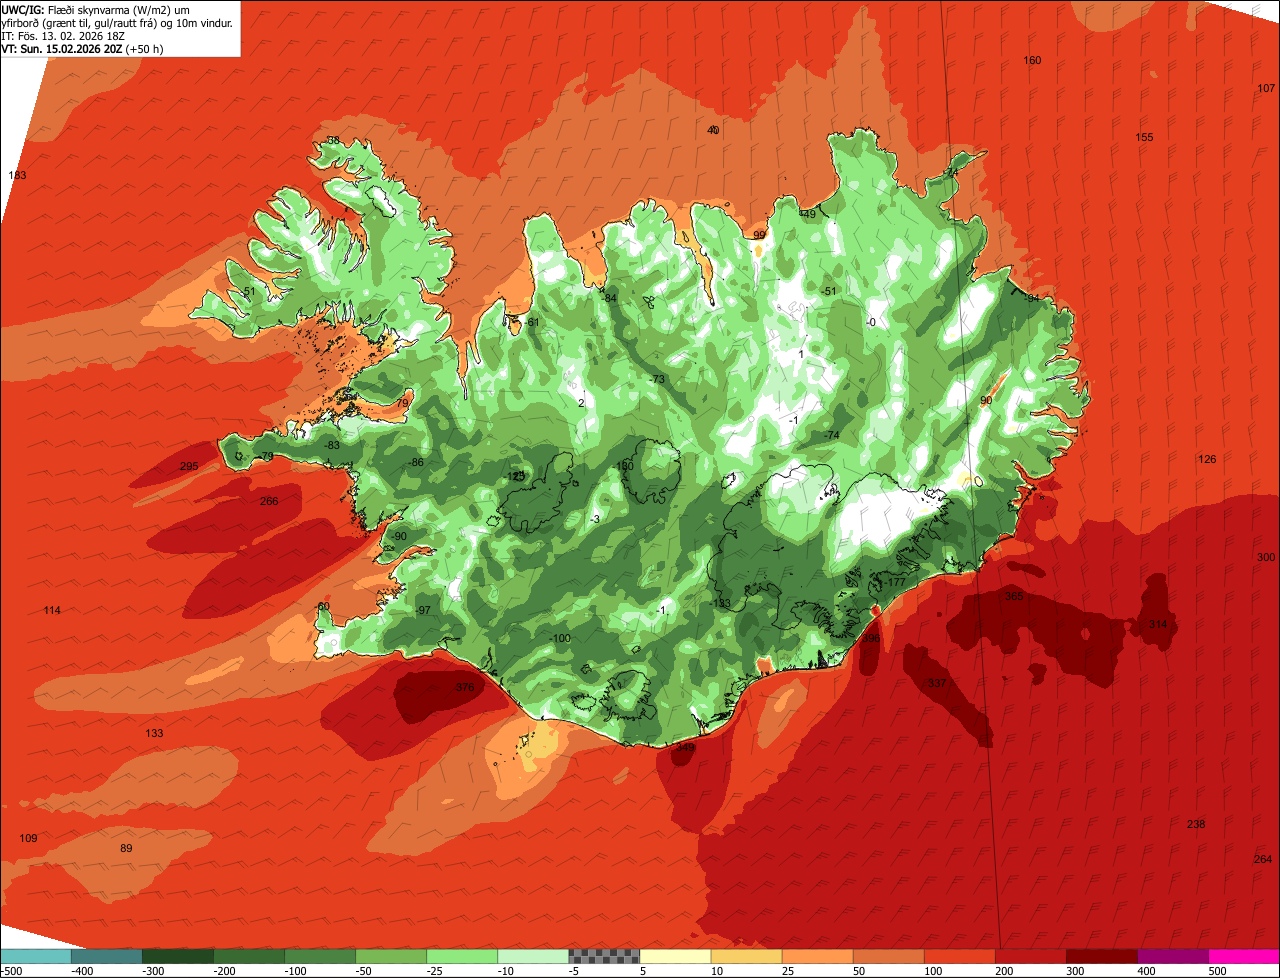Click the value '-86' on the map

click(x=416, y=463)
